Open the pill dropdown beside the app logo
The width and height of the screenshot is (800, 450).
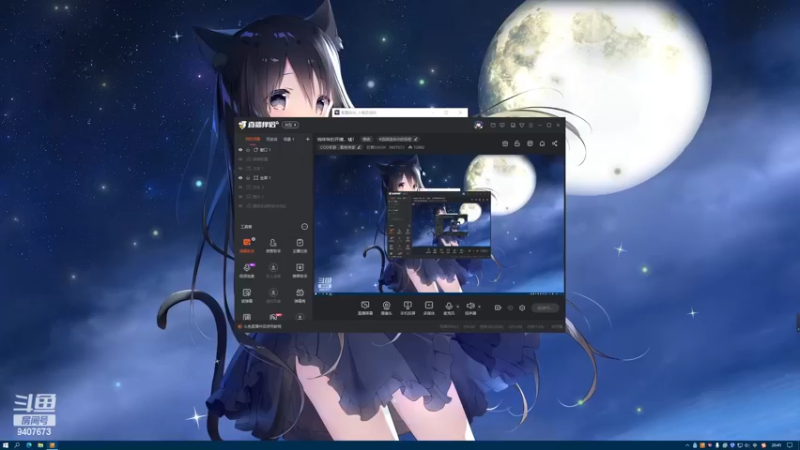coord(290,125)
